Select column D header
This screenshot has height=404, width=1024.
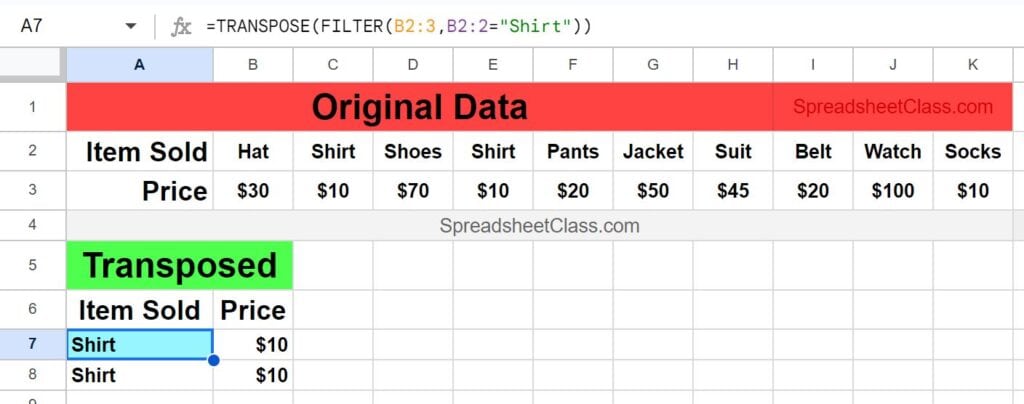tap(413, 65)
